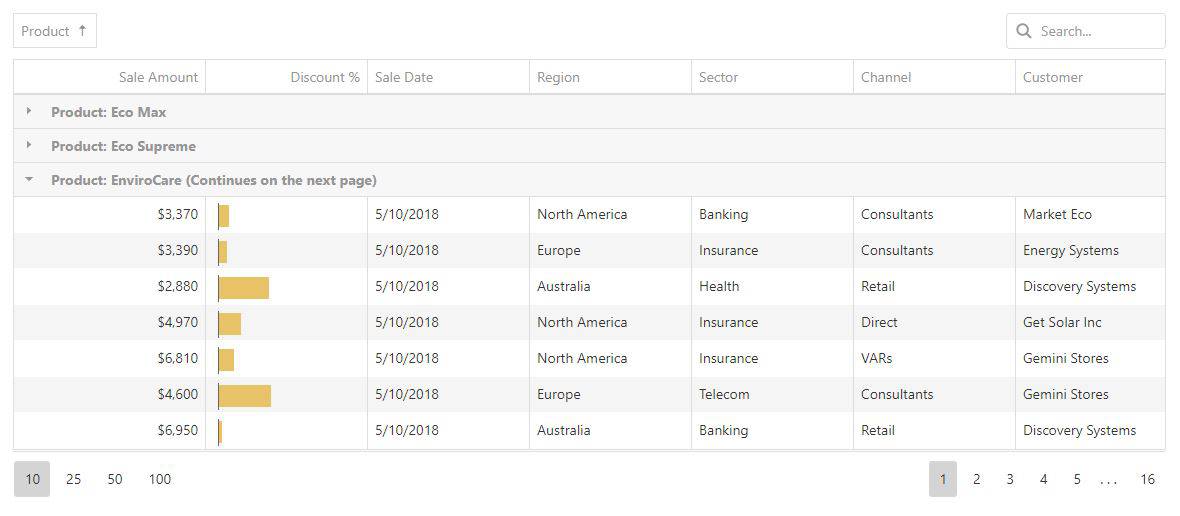Select Market Eco customer cell

coord(1090,214)
